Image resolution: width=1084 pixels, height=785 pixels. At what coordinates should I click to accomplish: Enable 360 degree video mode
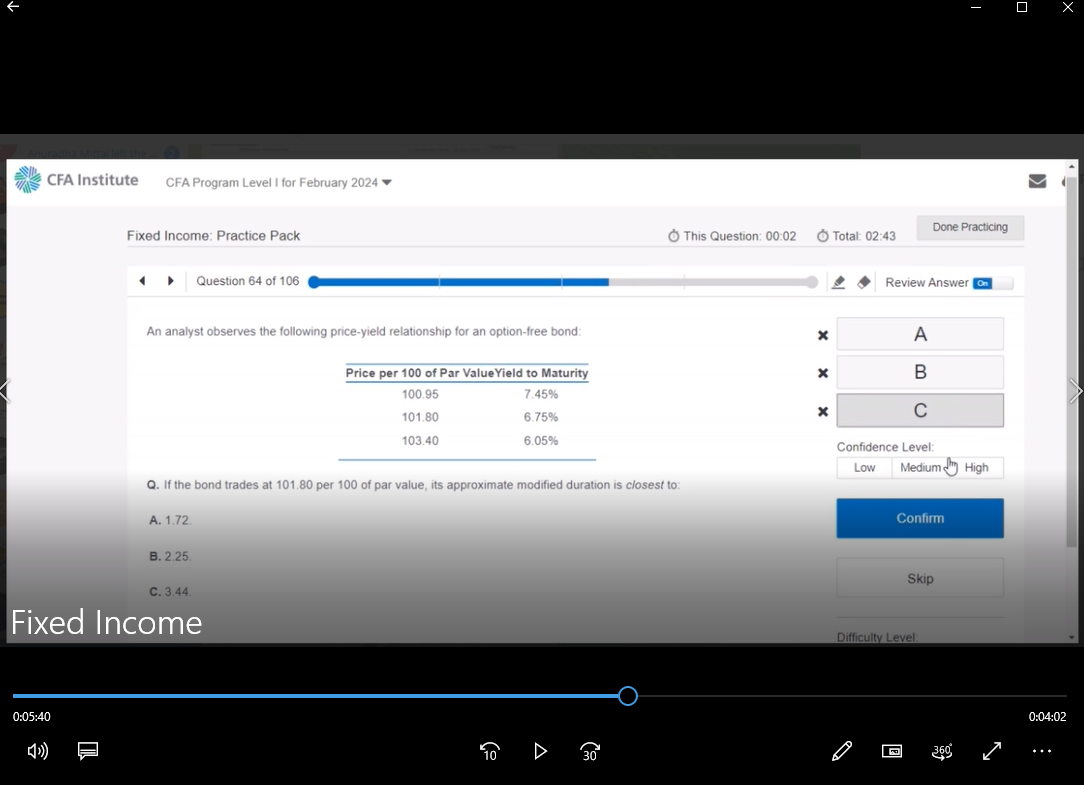click(942, 751)
